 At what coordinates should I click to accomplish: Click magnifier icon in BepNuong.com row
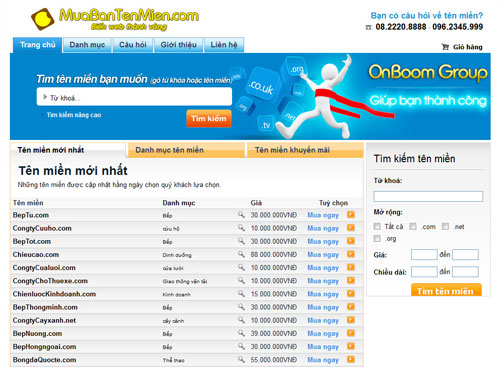(241, 333)
